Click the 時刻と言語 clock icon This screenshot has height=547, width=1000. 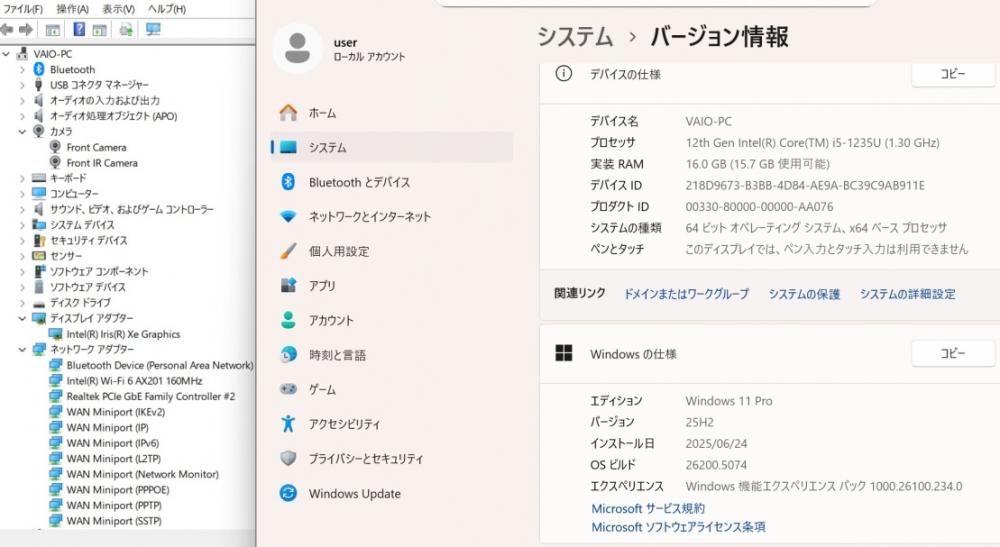point(288,354)
